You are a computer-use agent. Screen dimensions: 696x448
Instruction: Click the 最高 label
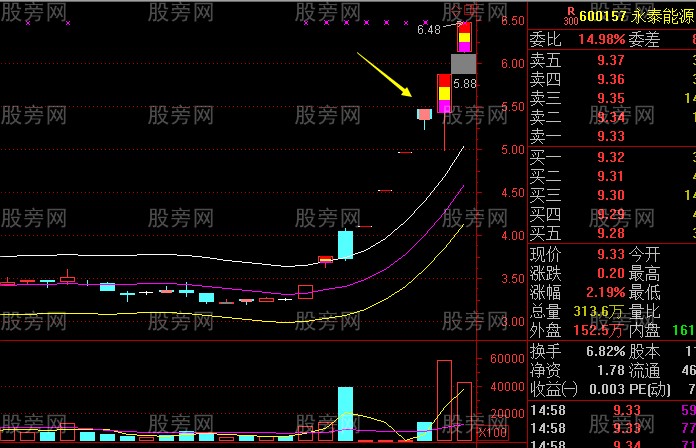click(644, 273)
